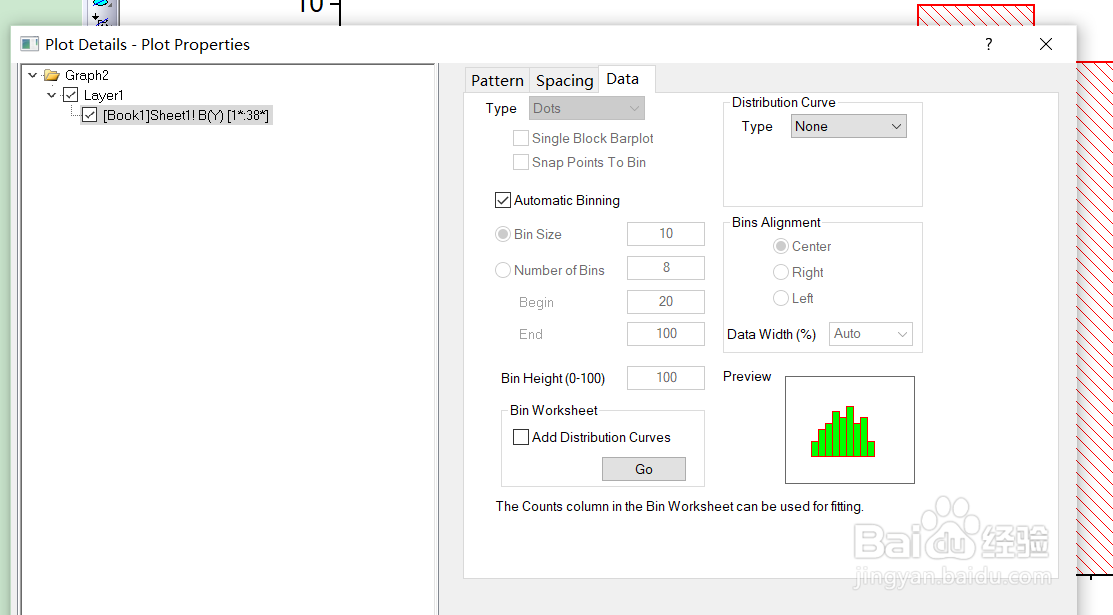Click the End value field
Viewport: 1113px width, 615px height.
[666, 334]
